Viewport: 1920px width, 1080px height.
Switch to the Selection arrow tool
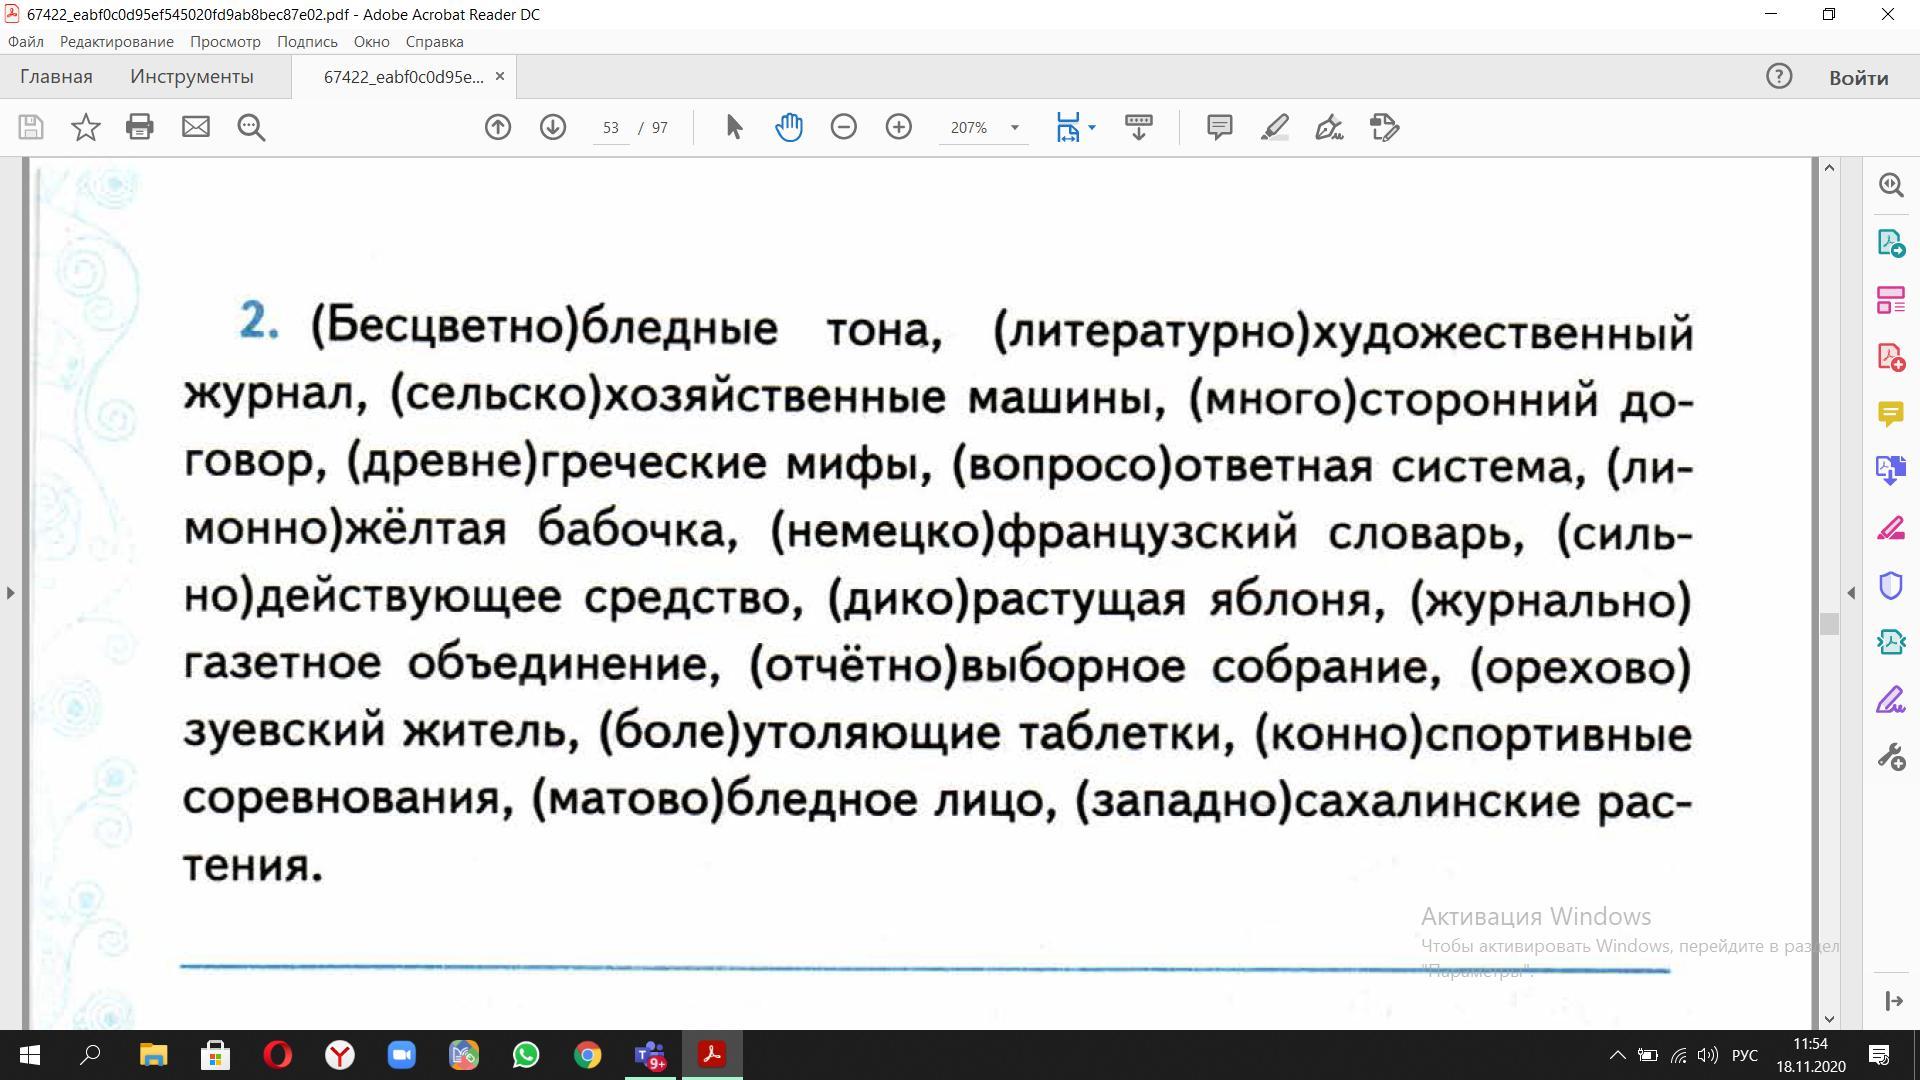pos(734,127)
